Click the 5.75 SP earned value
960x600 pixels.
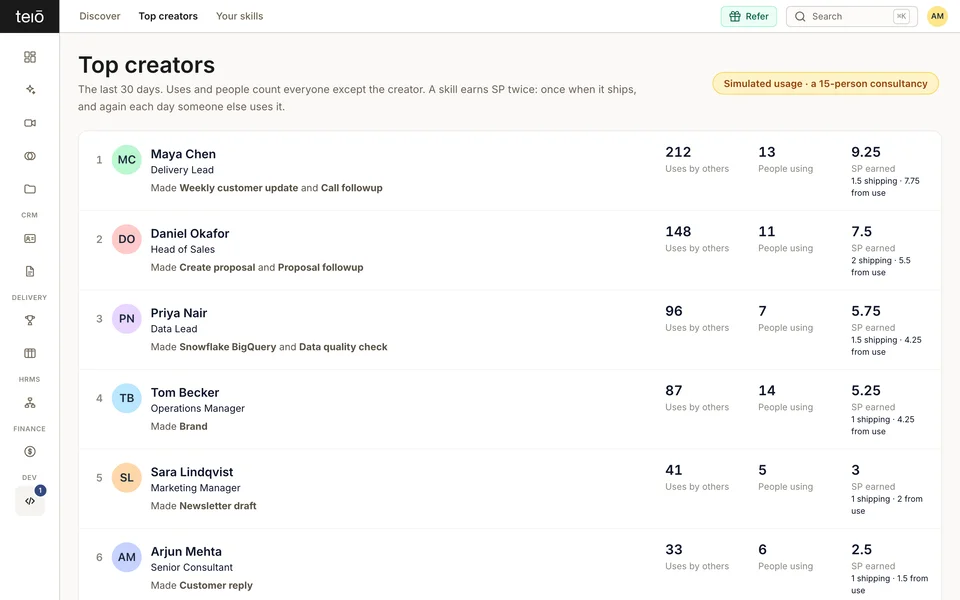(866, 311)
